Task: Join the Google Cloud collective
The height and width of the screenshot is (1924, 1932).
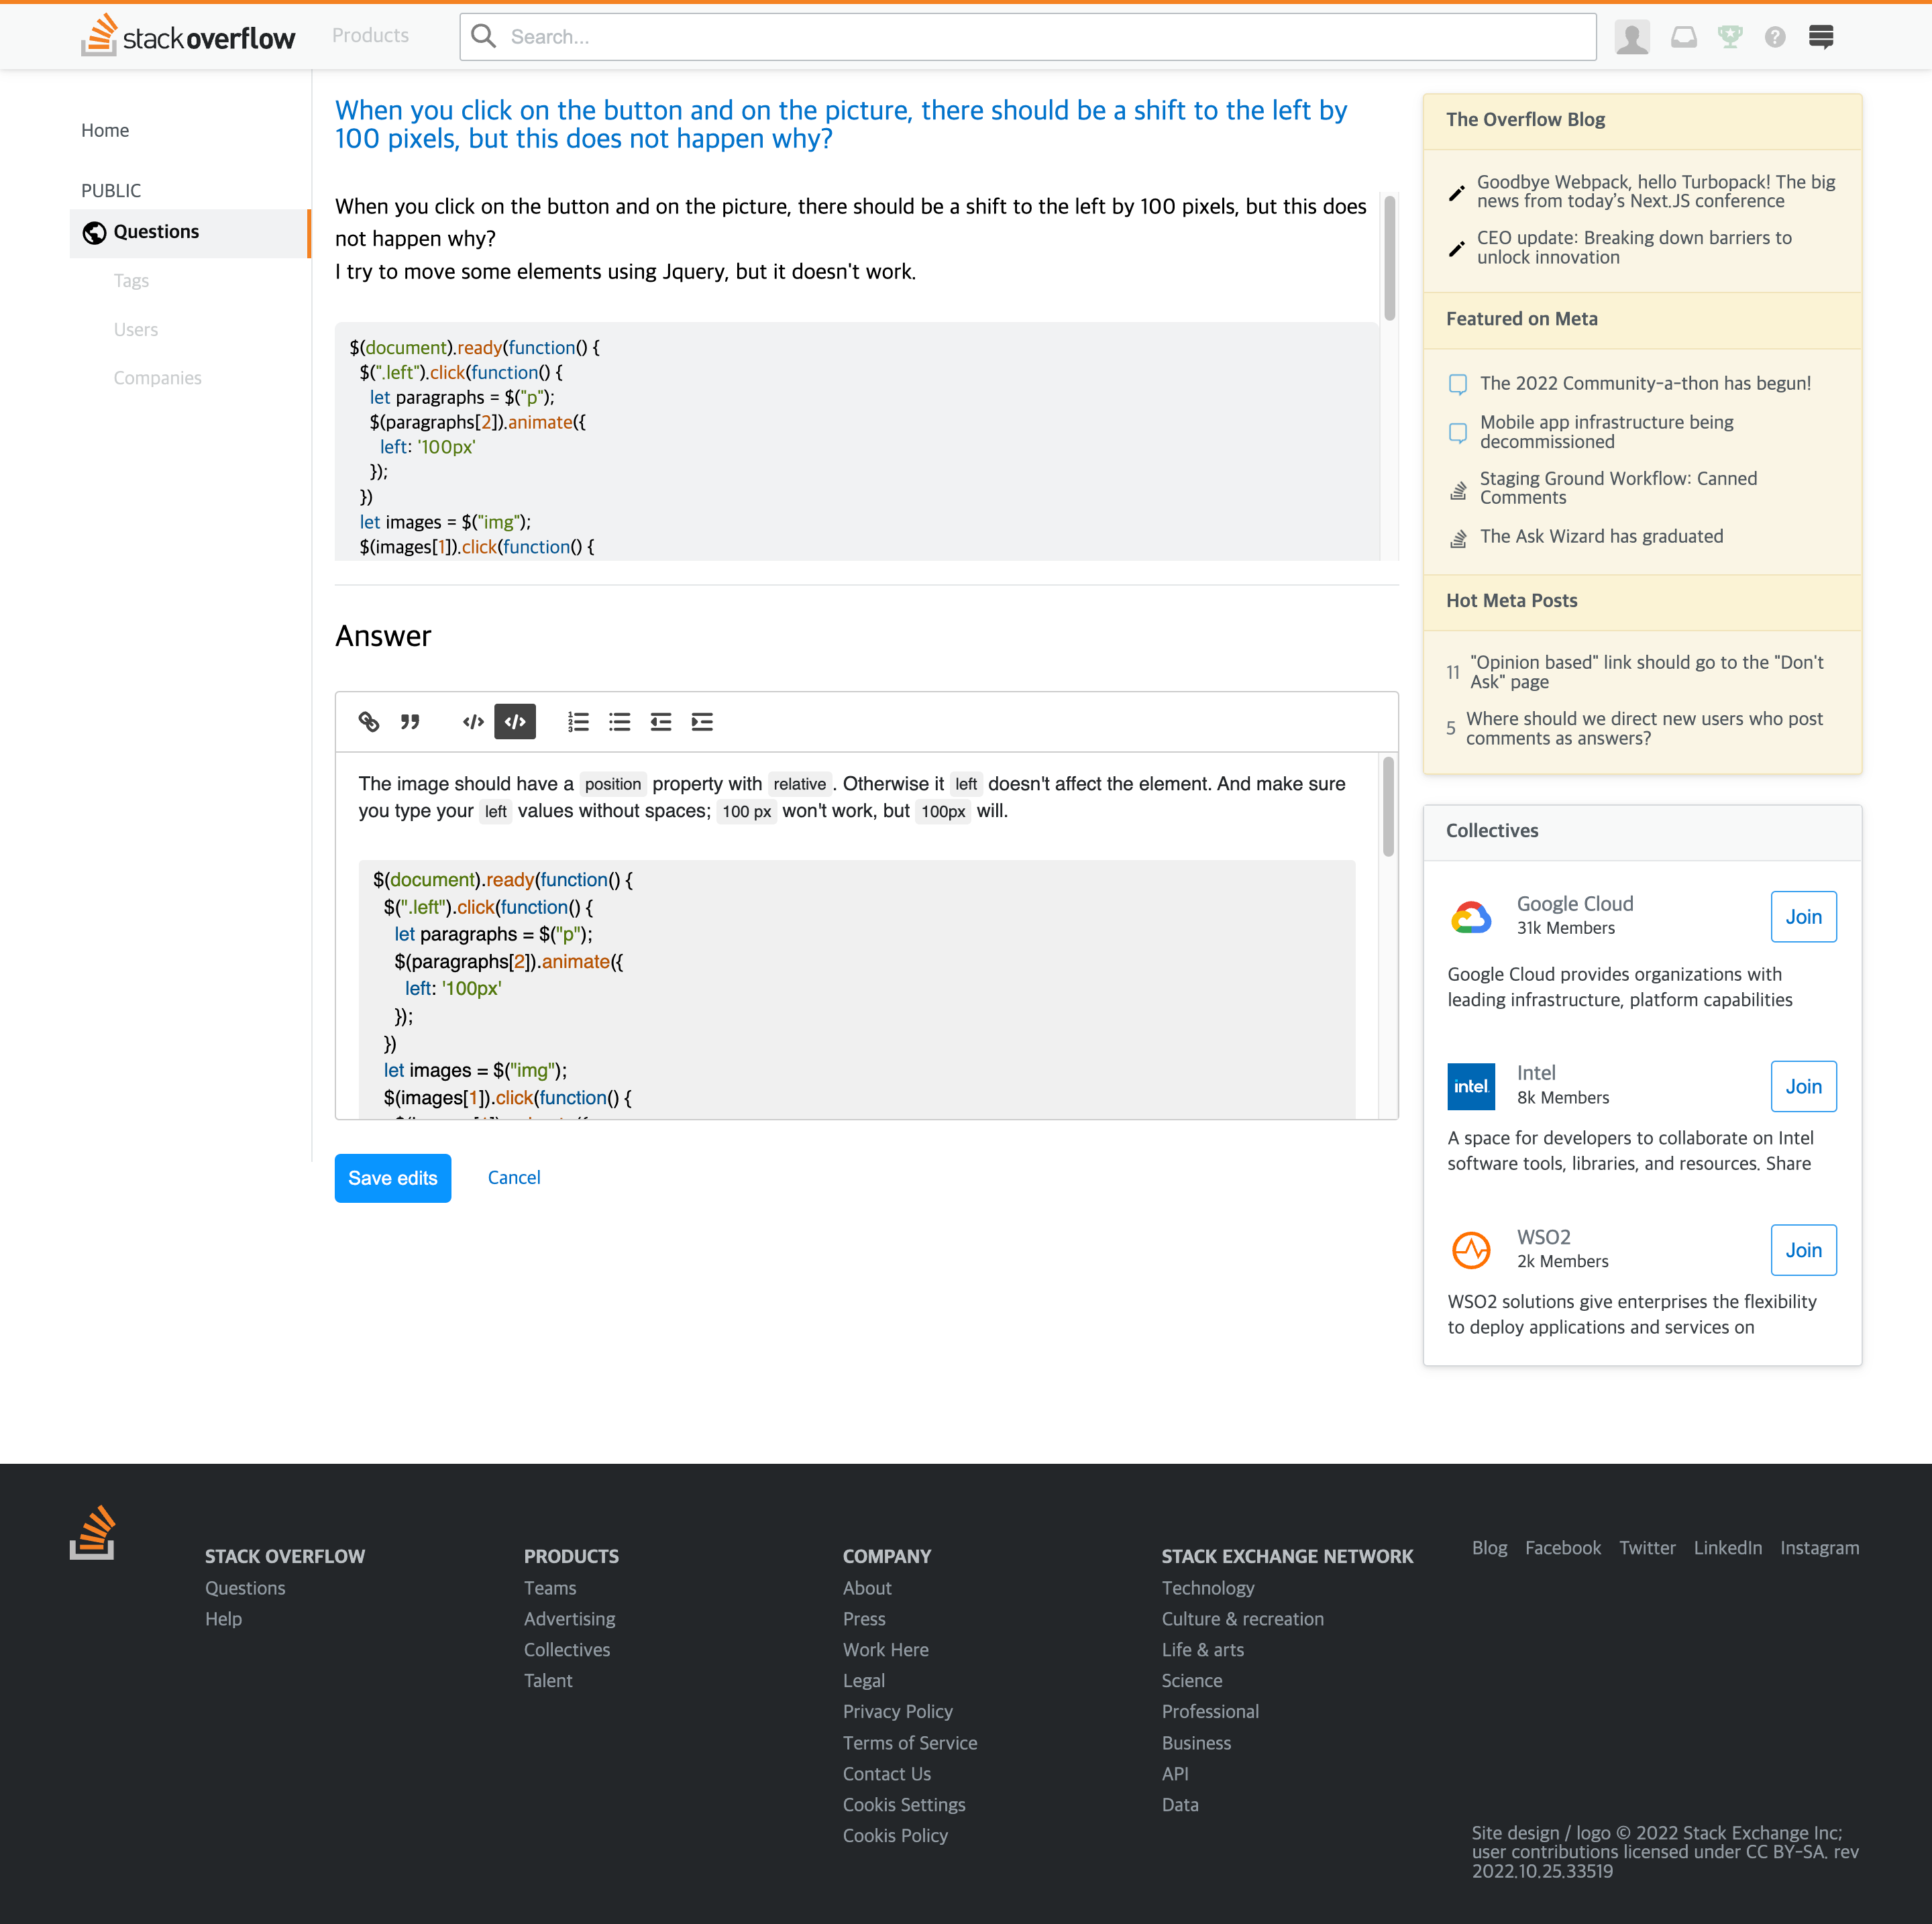Action: 1803,917
